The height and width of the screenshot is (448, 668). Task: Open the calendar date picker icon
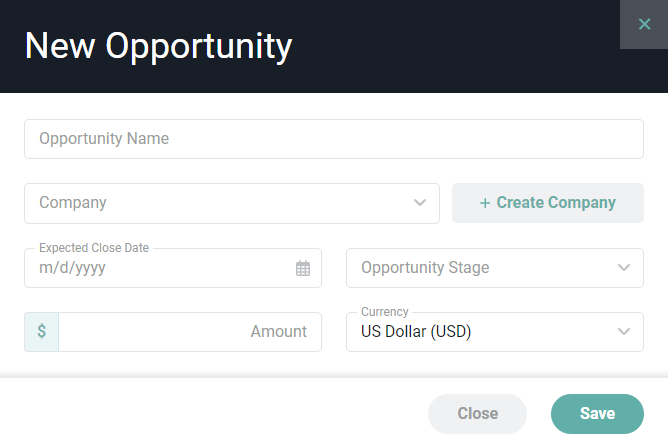click(303, 268)
